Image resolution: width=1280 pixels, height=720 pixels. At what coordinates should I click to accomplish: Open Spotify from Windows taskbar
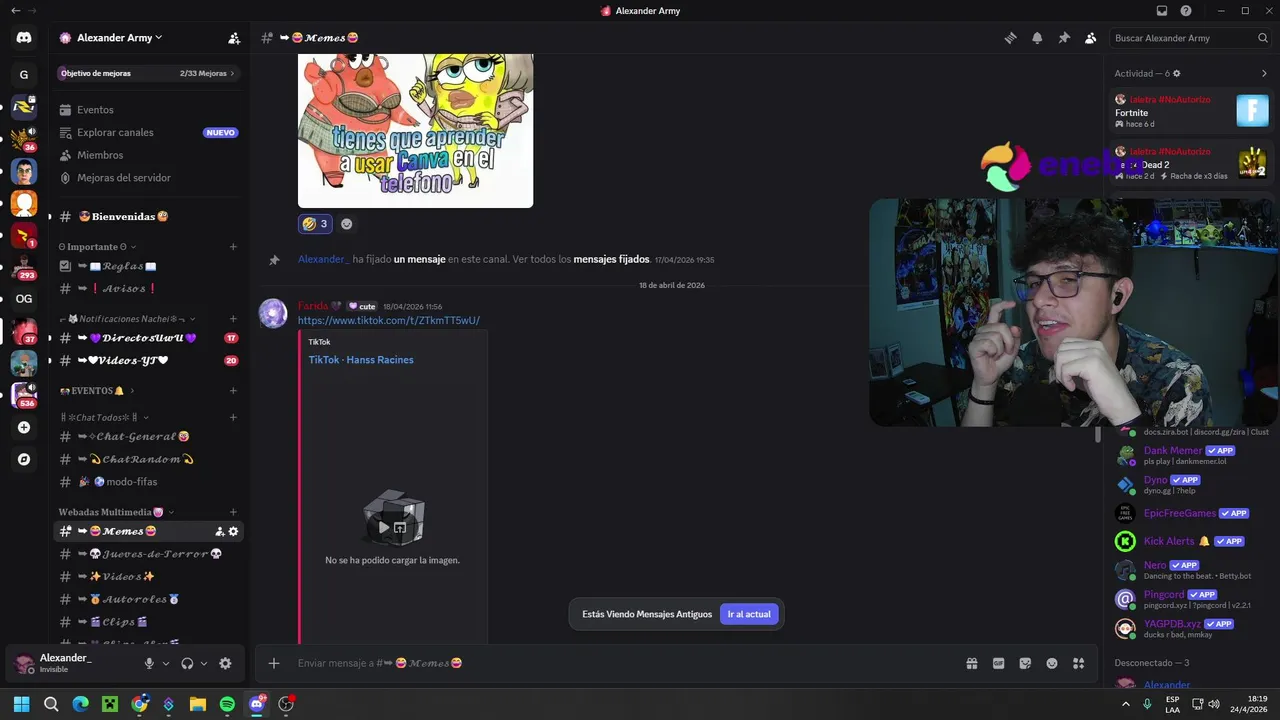pyautogui.click(x=227, y=704)
